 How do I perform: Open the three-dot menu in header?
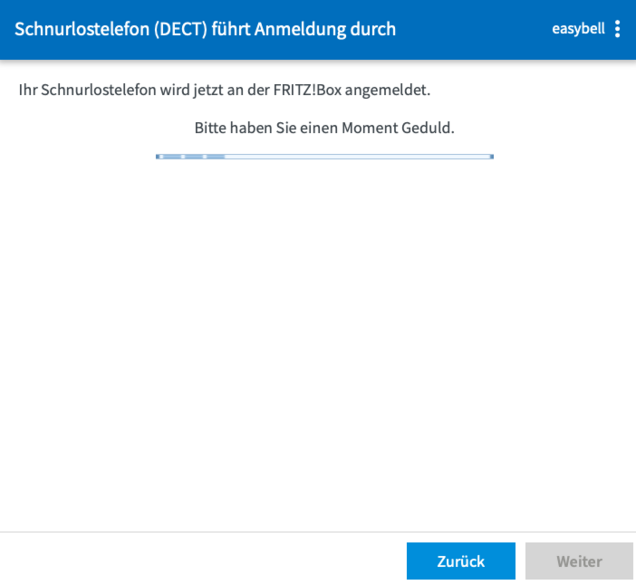pyautogui.click(x=617, y=29)
